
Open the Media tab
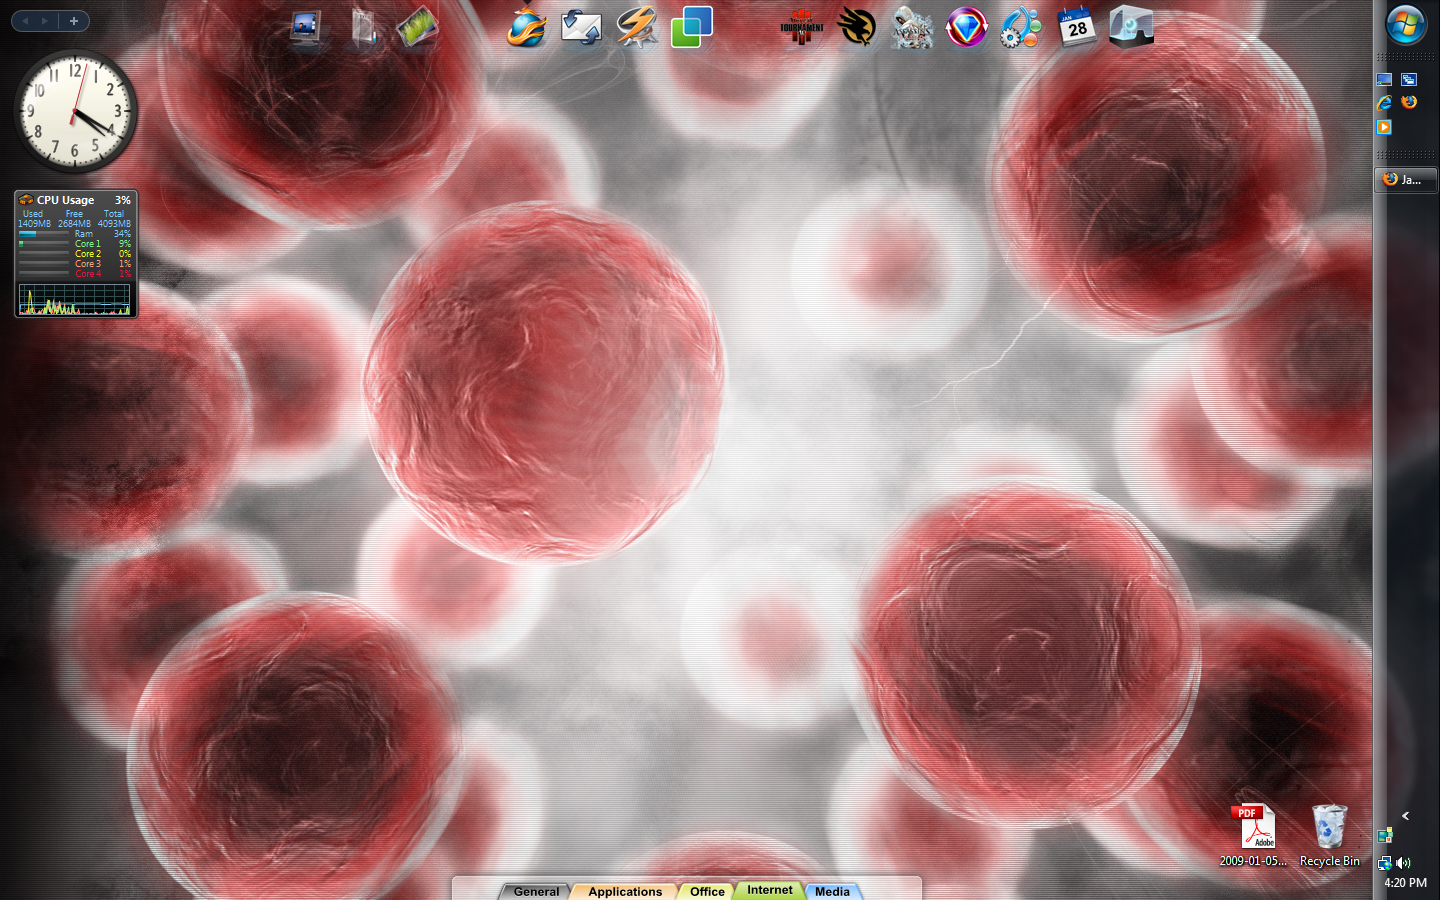[x=832, y=891]
